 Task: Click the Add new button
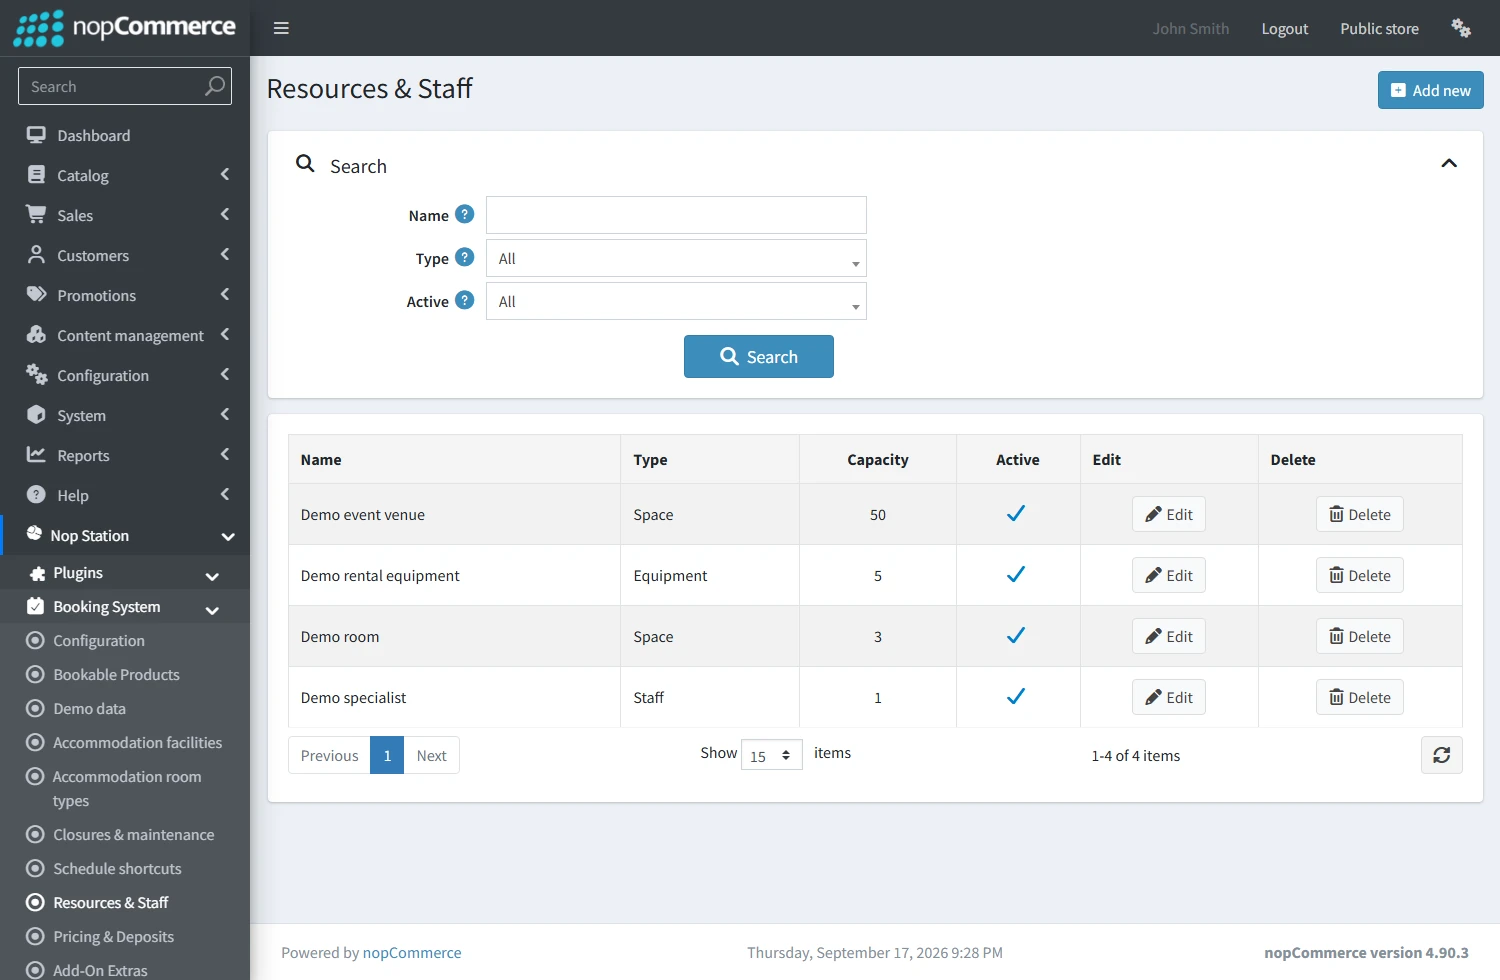coord(1430,90)
